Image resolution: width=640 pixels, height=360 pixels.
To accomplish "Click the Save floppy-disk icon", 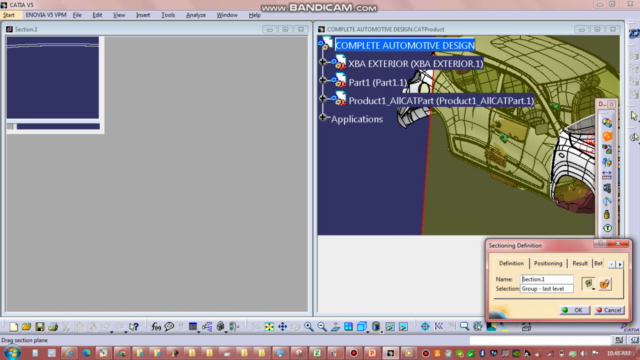I will (x=40, y=327).
